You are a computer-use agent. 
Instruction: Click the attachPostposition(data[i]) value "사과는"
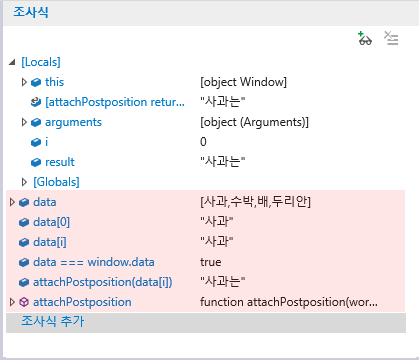tap(223, 282)
